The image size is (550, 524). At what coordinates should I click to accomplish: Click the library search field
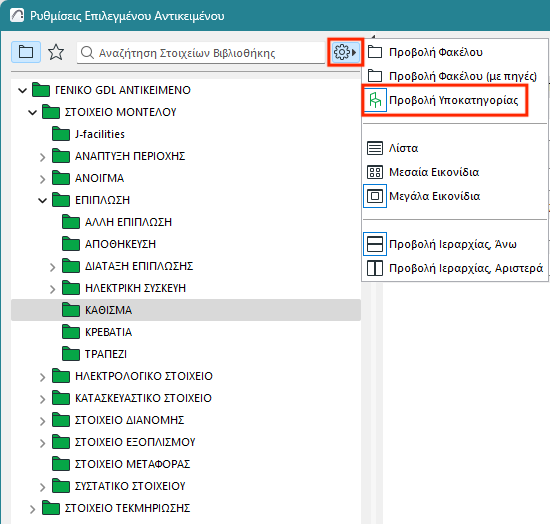pos(201,53)
